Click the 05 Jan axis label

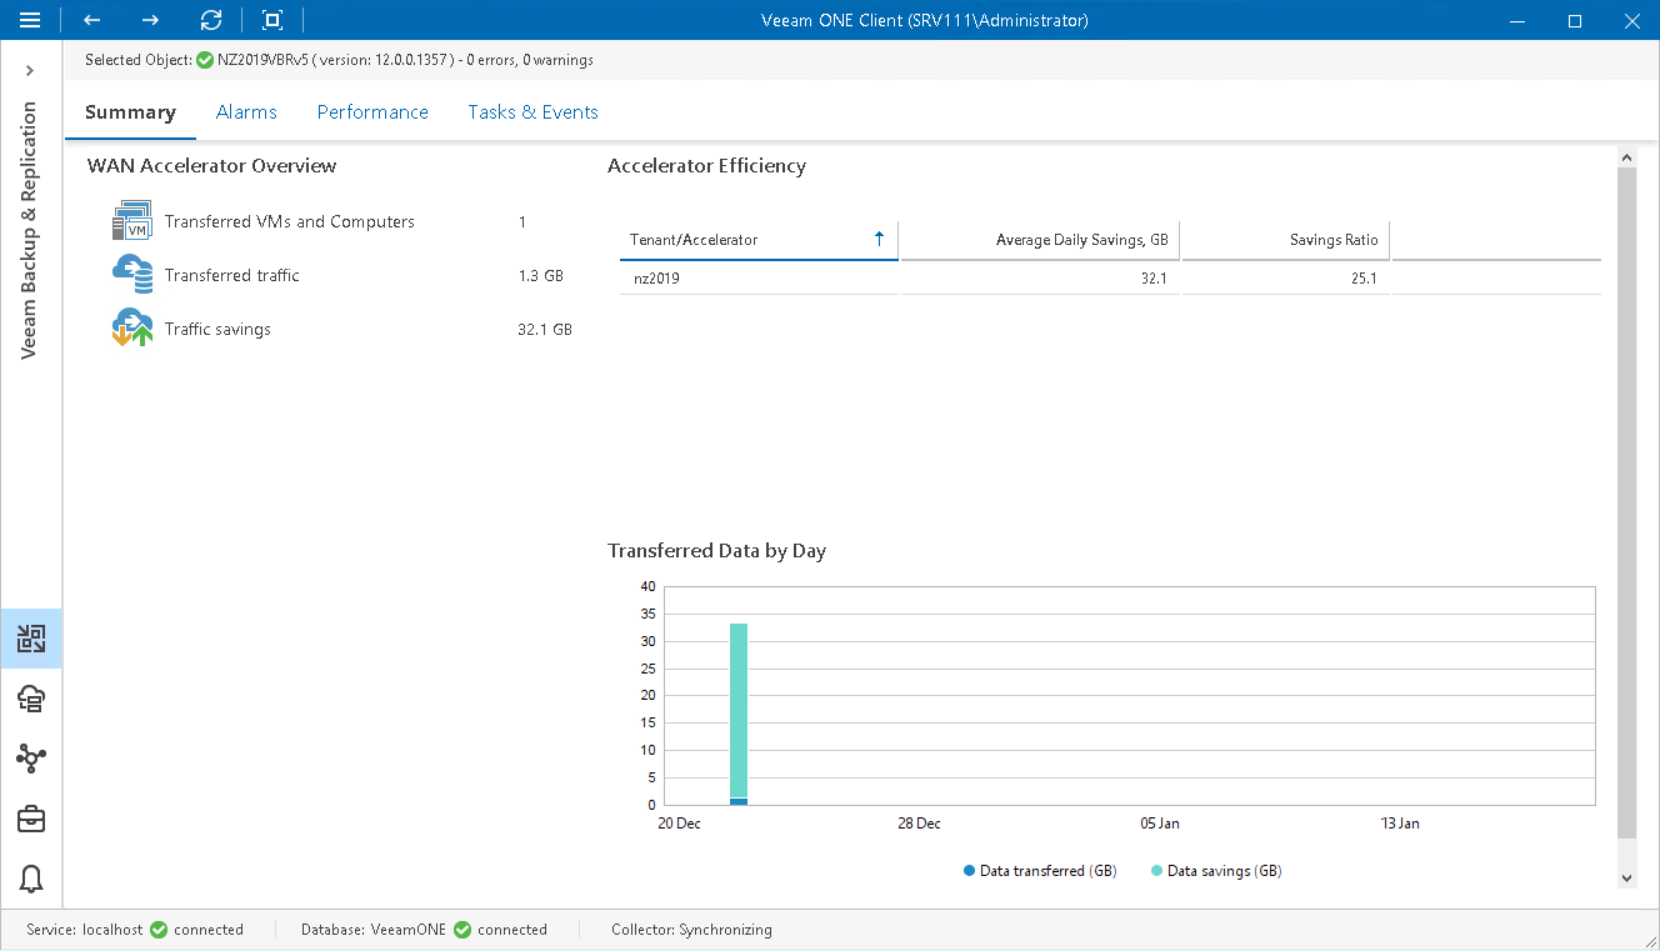tap(1160, 824)
